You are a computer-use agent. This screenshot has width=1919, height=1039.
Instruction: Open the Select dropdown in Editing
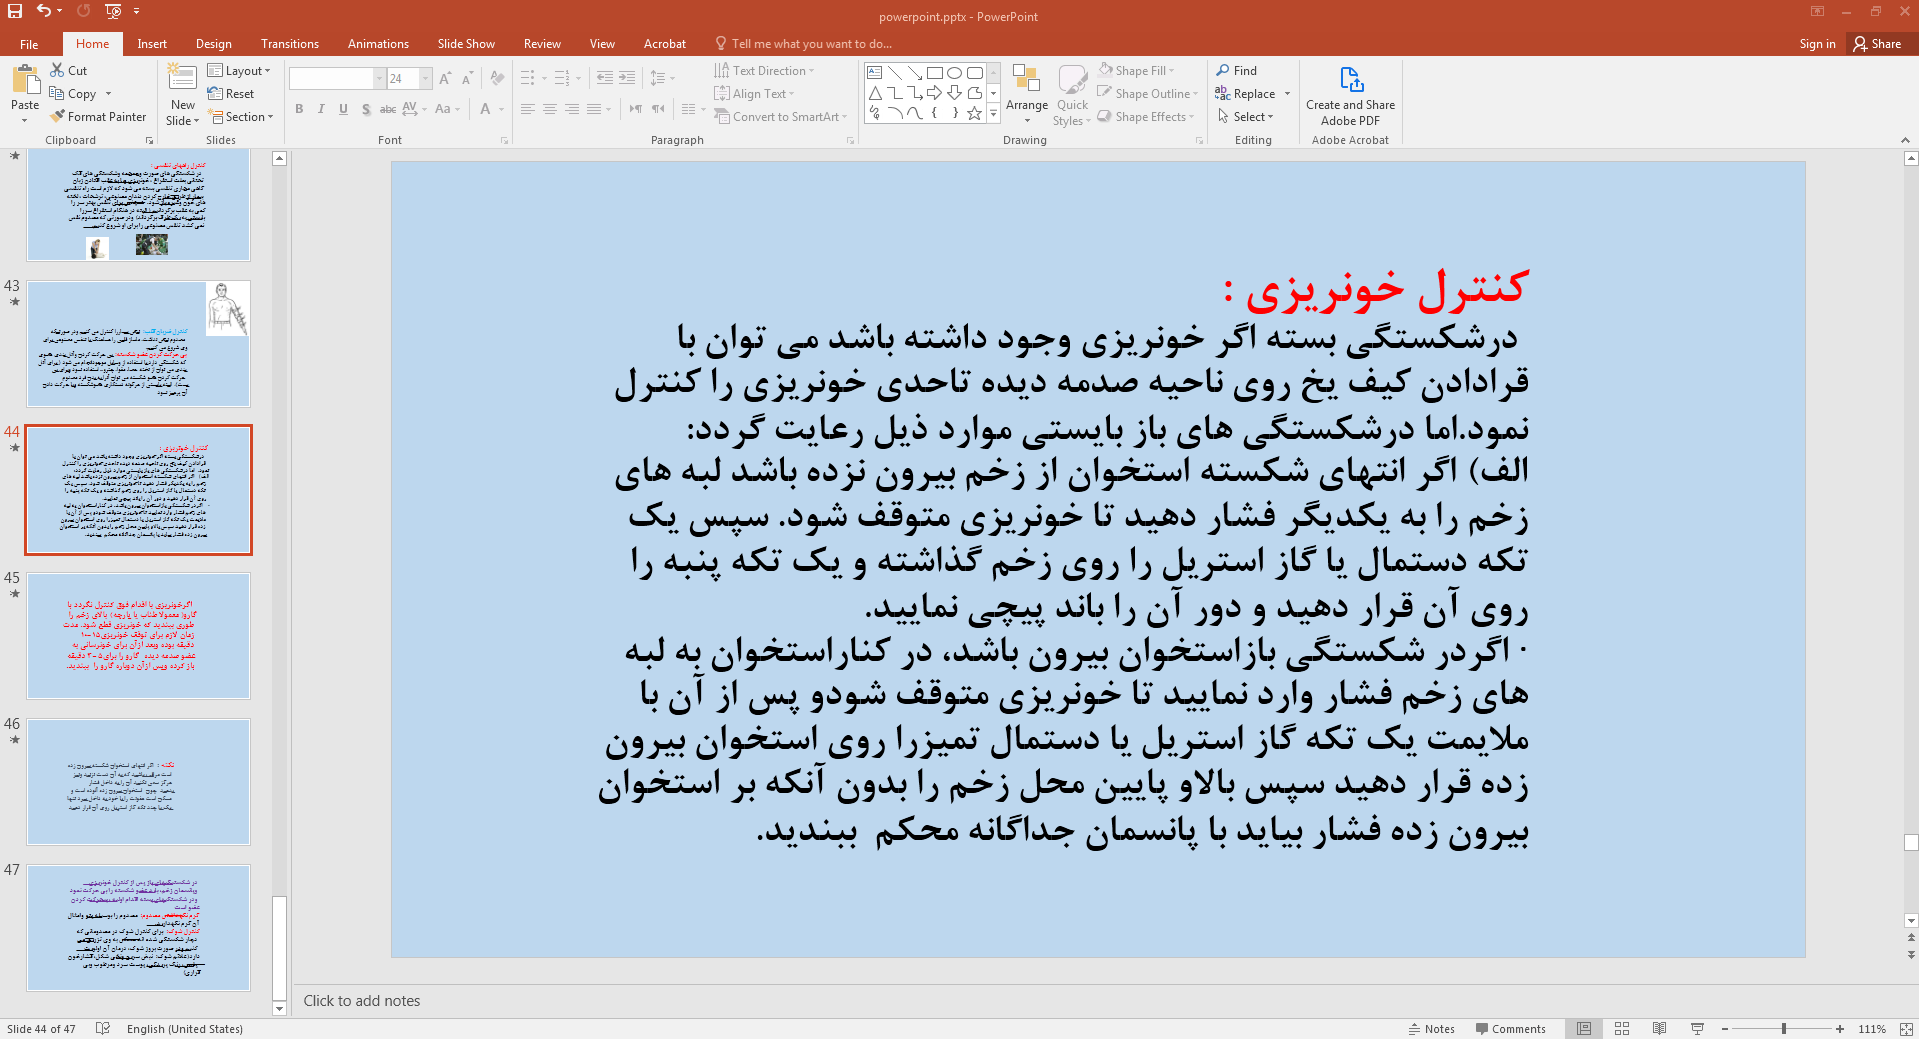(x=1245, y=116)
